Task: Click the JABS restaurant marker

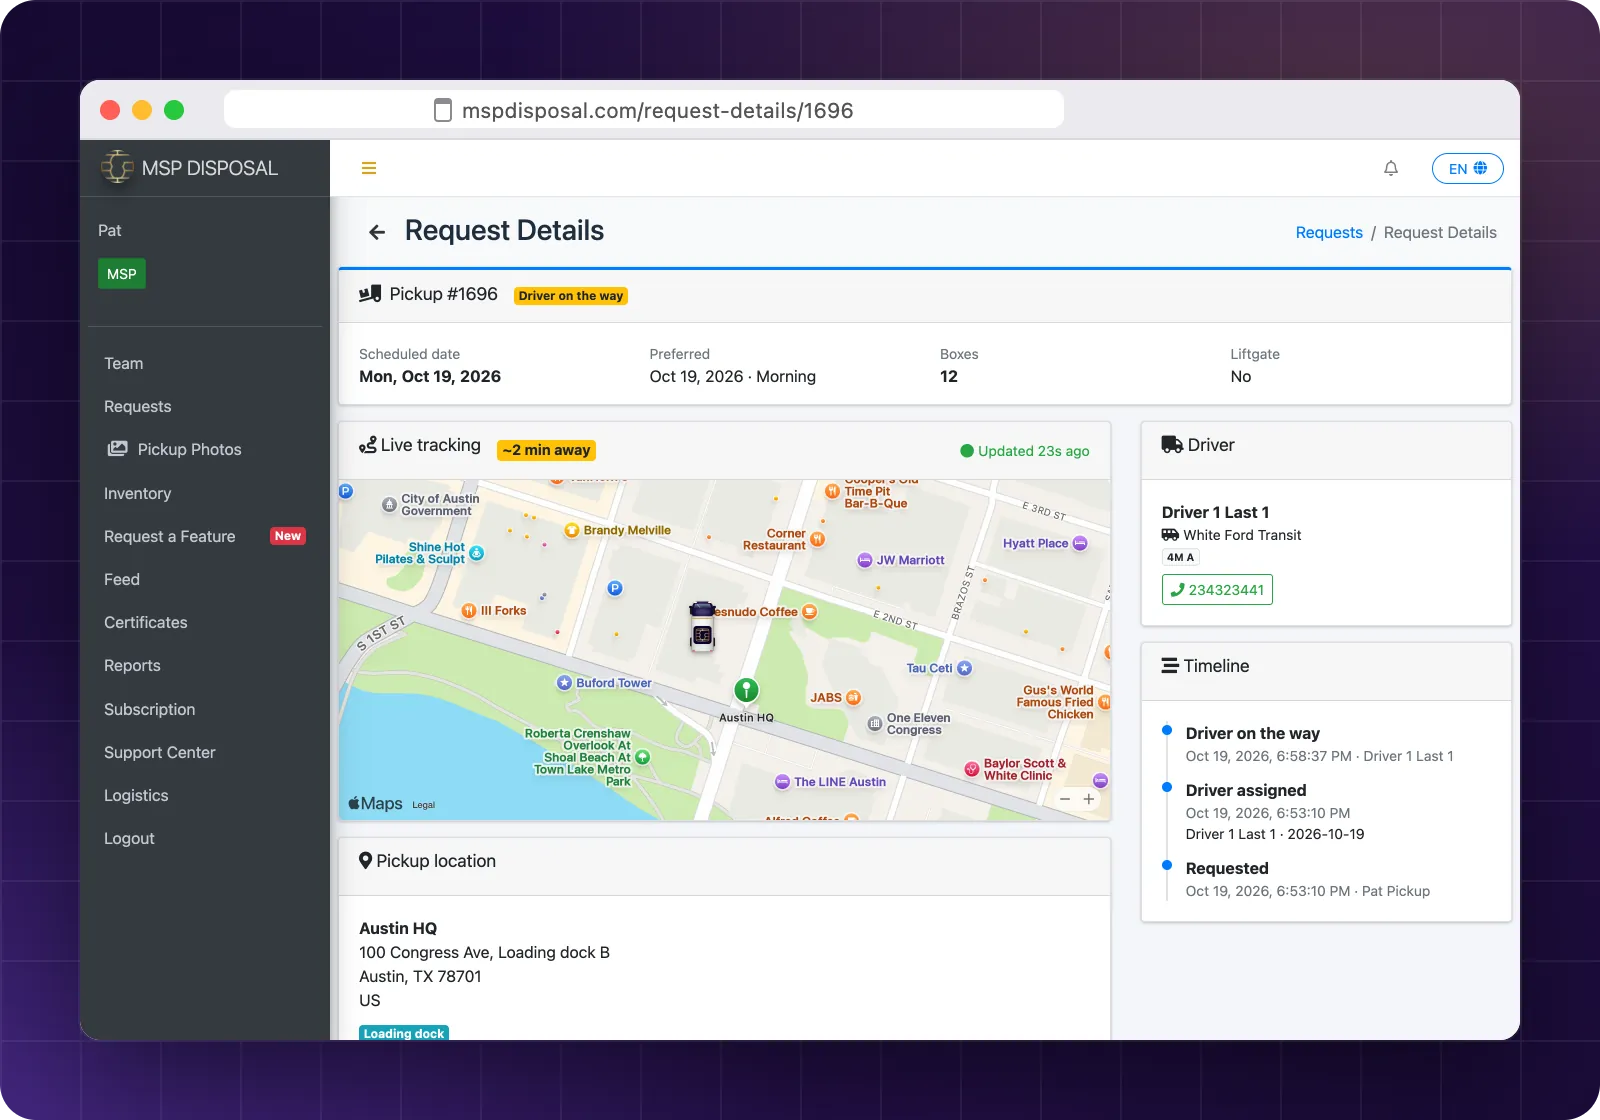Action: pyautogui.click(x=853, y=697)
